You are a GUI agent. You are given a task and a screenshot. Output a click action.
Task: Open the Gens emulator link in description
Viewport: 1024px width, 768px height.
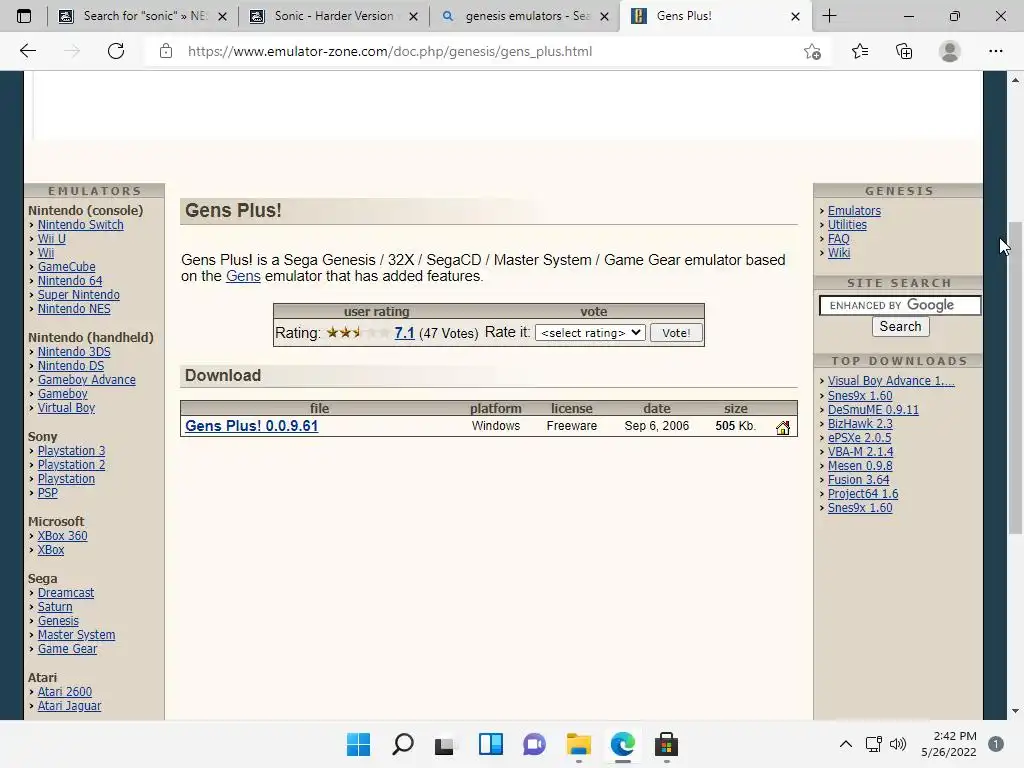coord(243,276)
